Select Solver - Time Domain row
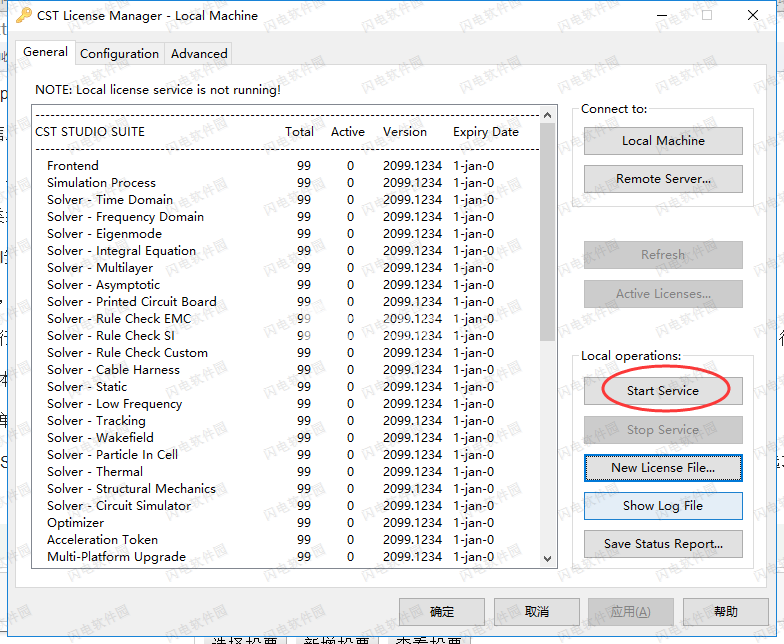Image resolution: width=784 pixels, height=644 pixels. coord(270,200)
